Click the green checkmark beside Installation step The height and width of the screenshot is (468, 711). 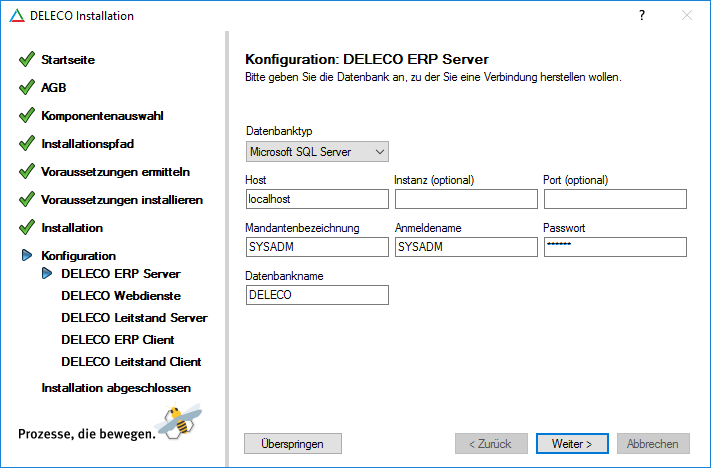coord(27,227)
